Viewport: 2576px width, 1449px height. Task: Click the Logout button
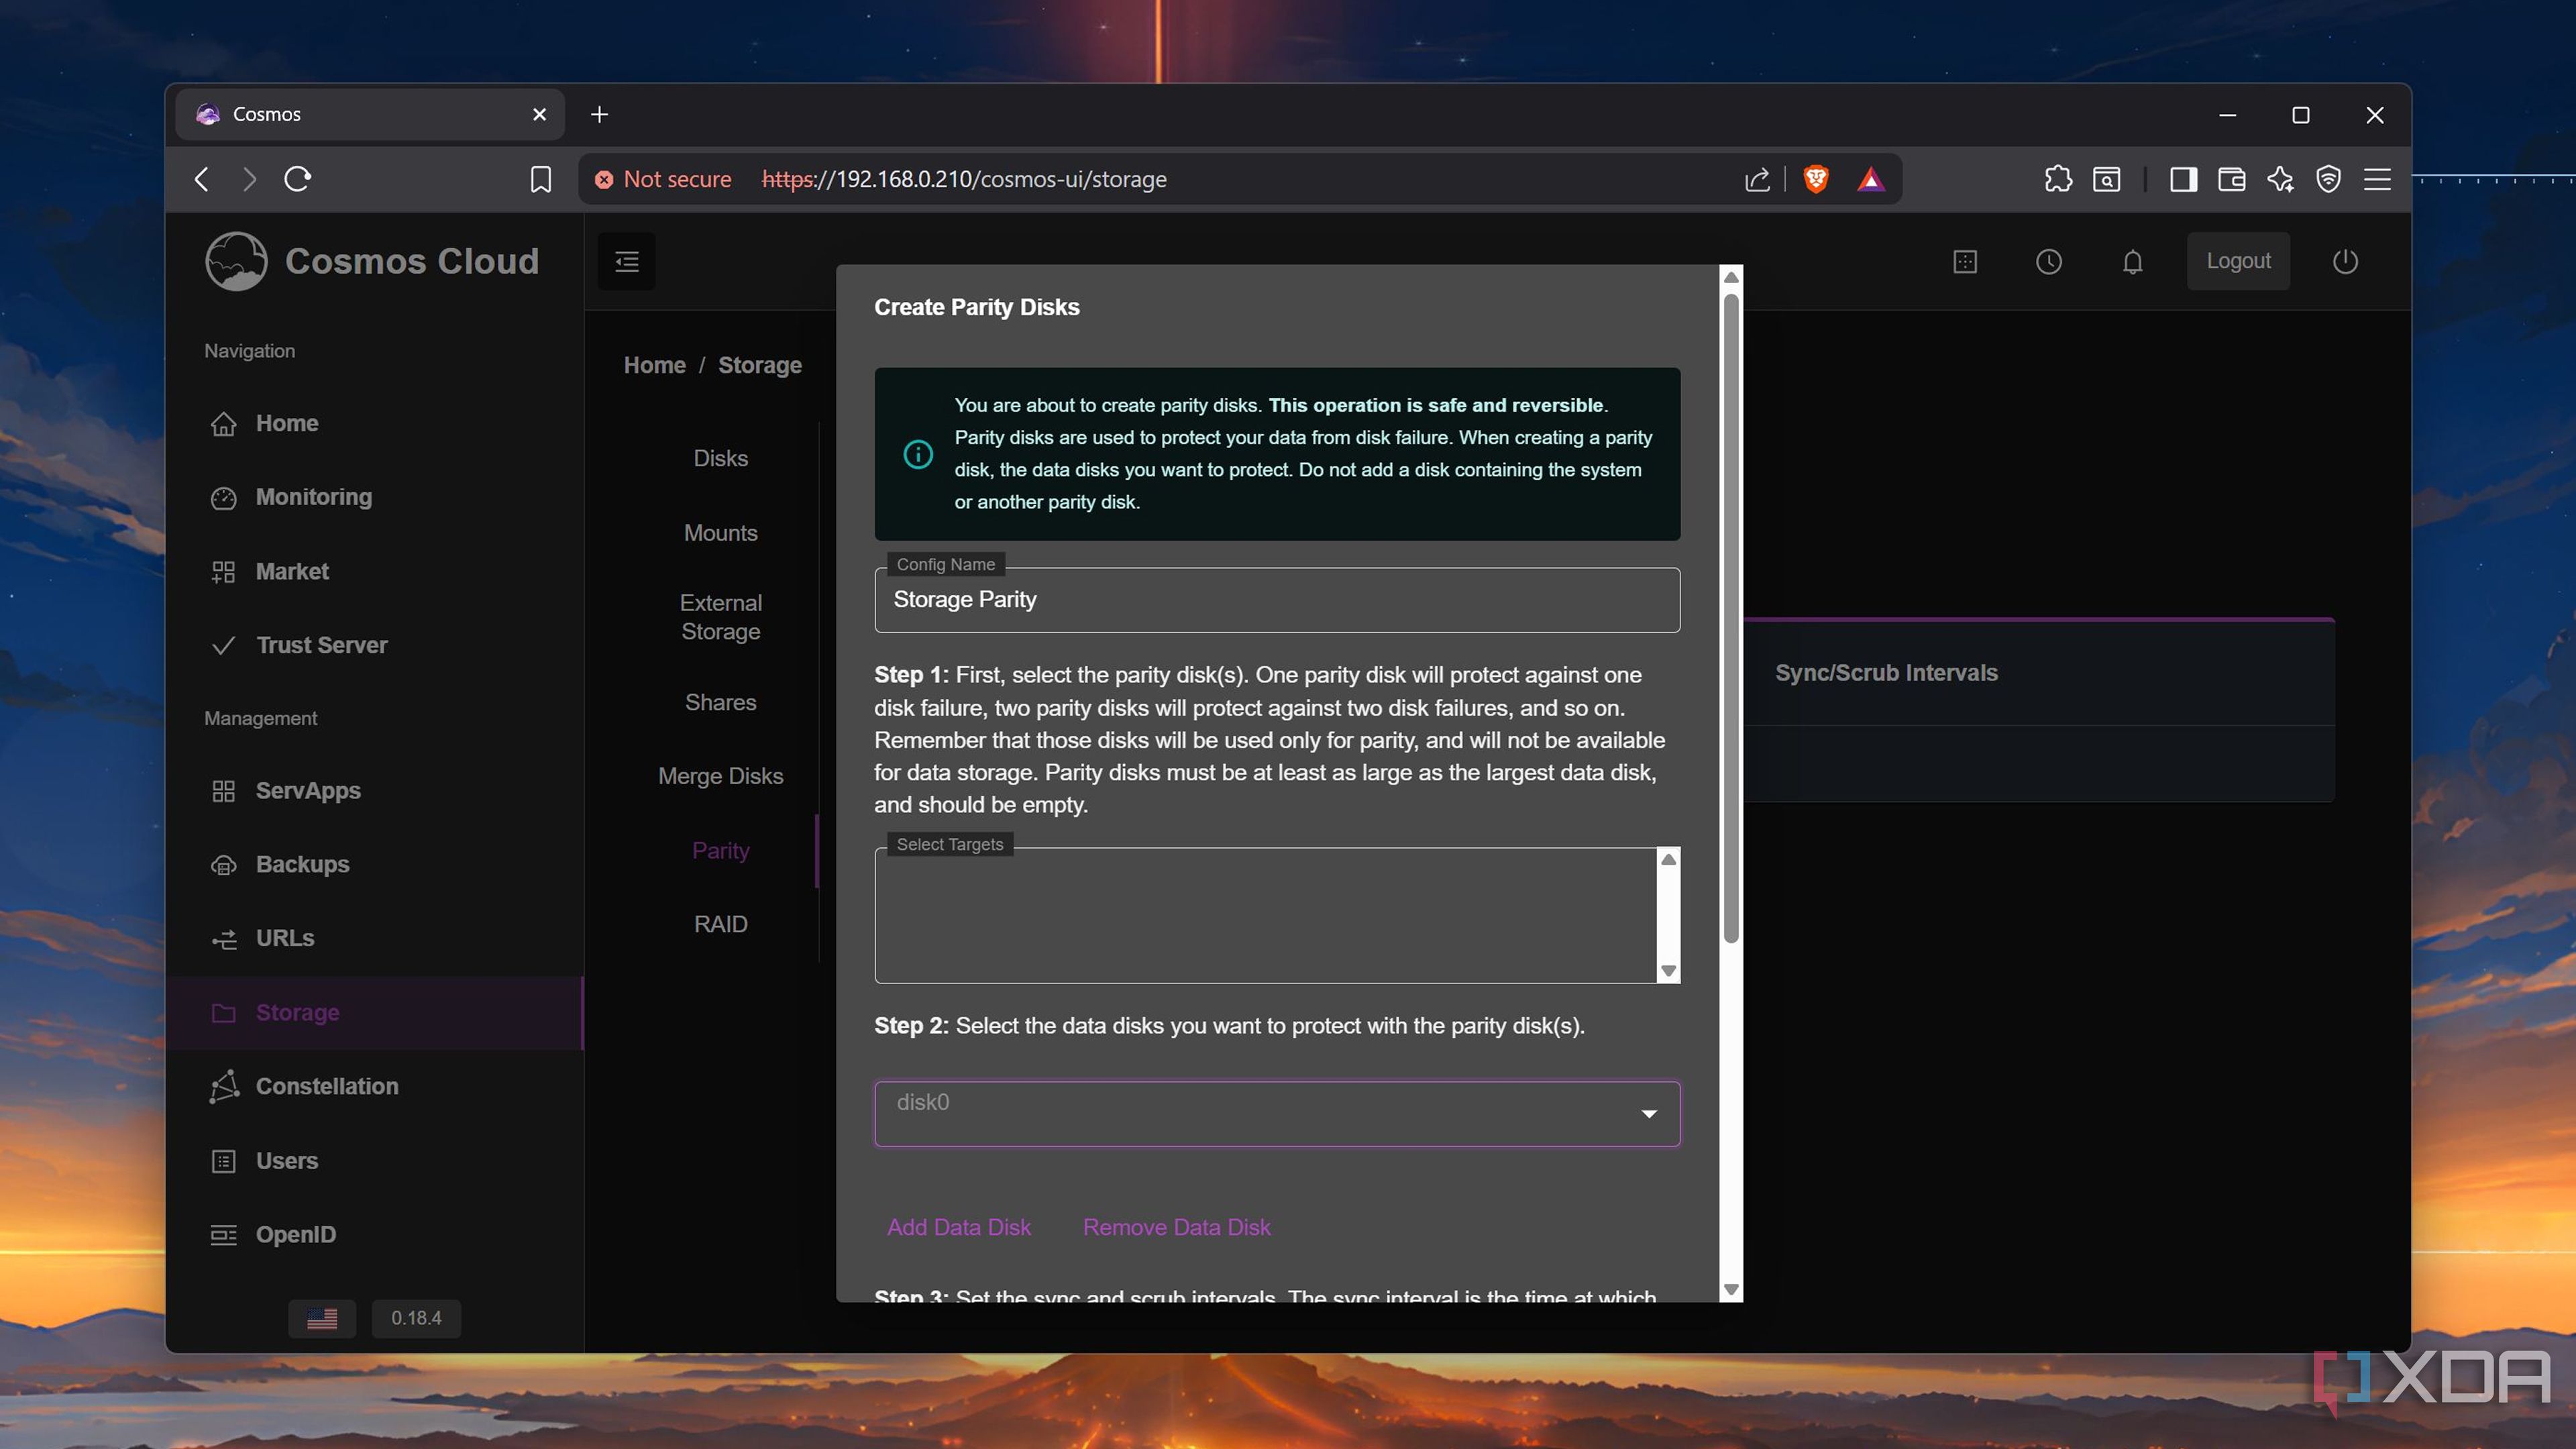2237,261
